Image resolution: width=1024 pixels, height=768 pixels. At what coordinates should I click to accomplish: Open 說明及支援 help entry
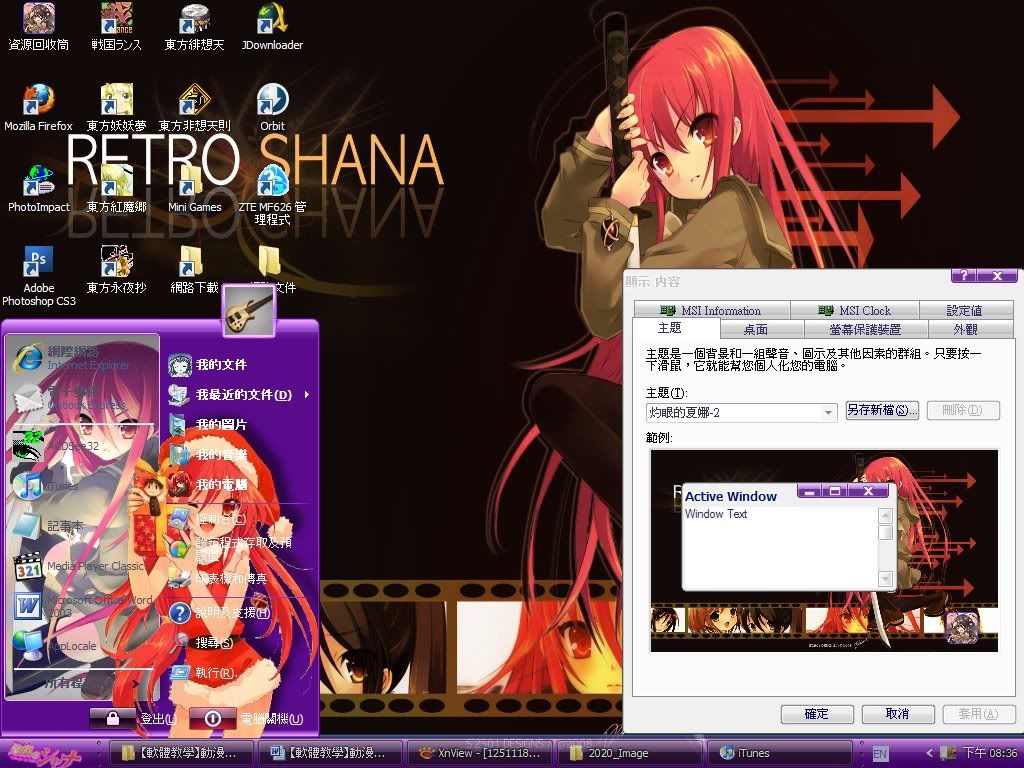click(238, 613)
